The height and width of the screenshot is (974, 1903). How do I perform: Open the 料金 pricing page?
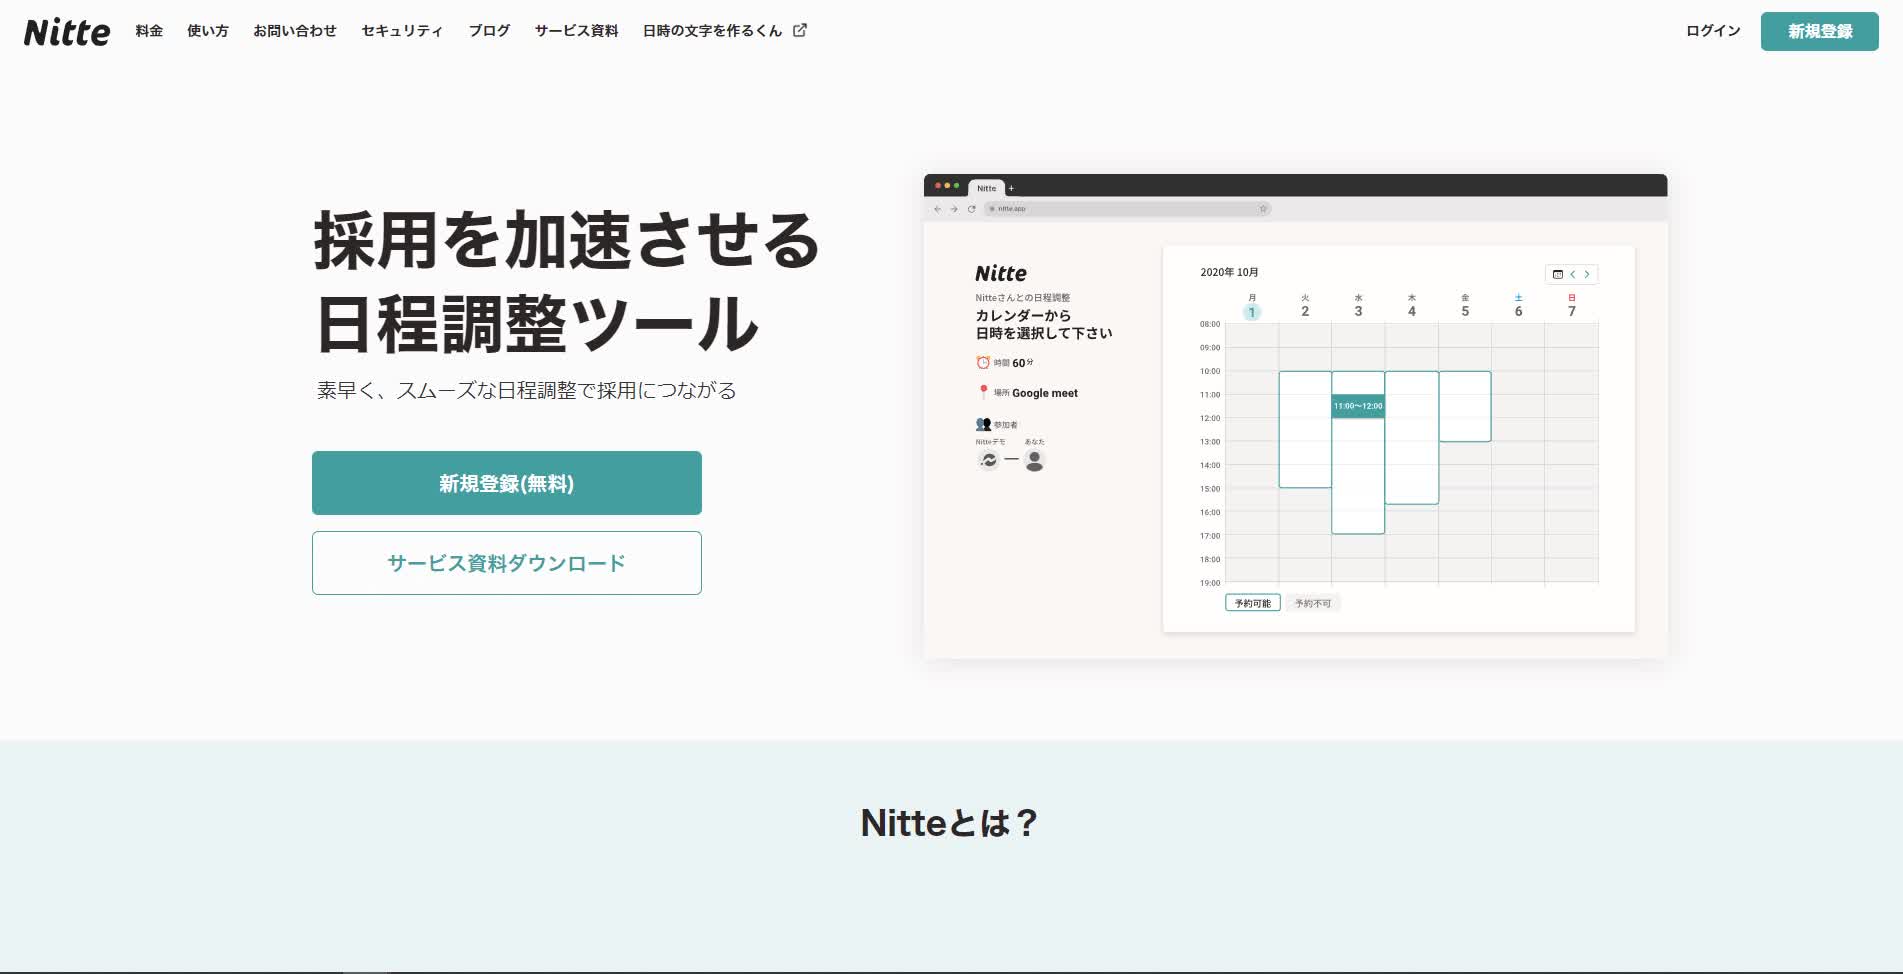coord(149,31)
